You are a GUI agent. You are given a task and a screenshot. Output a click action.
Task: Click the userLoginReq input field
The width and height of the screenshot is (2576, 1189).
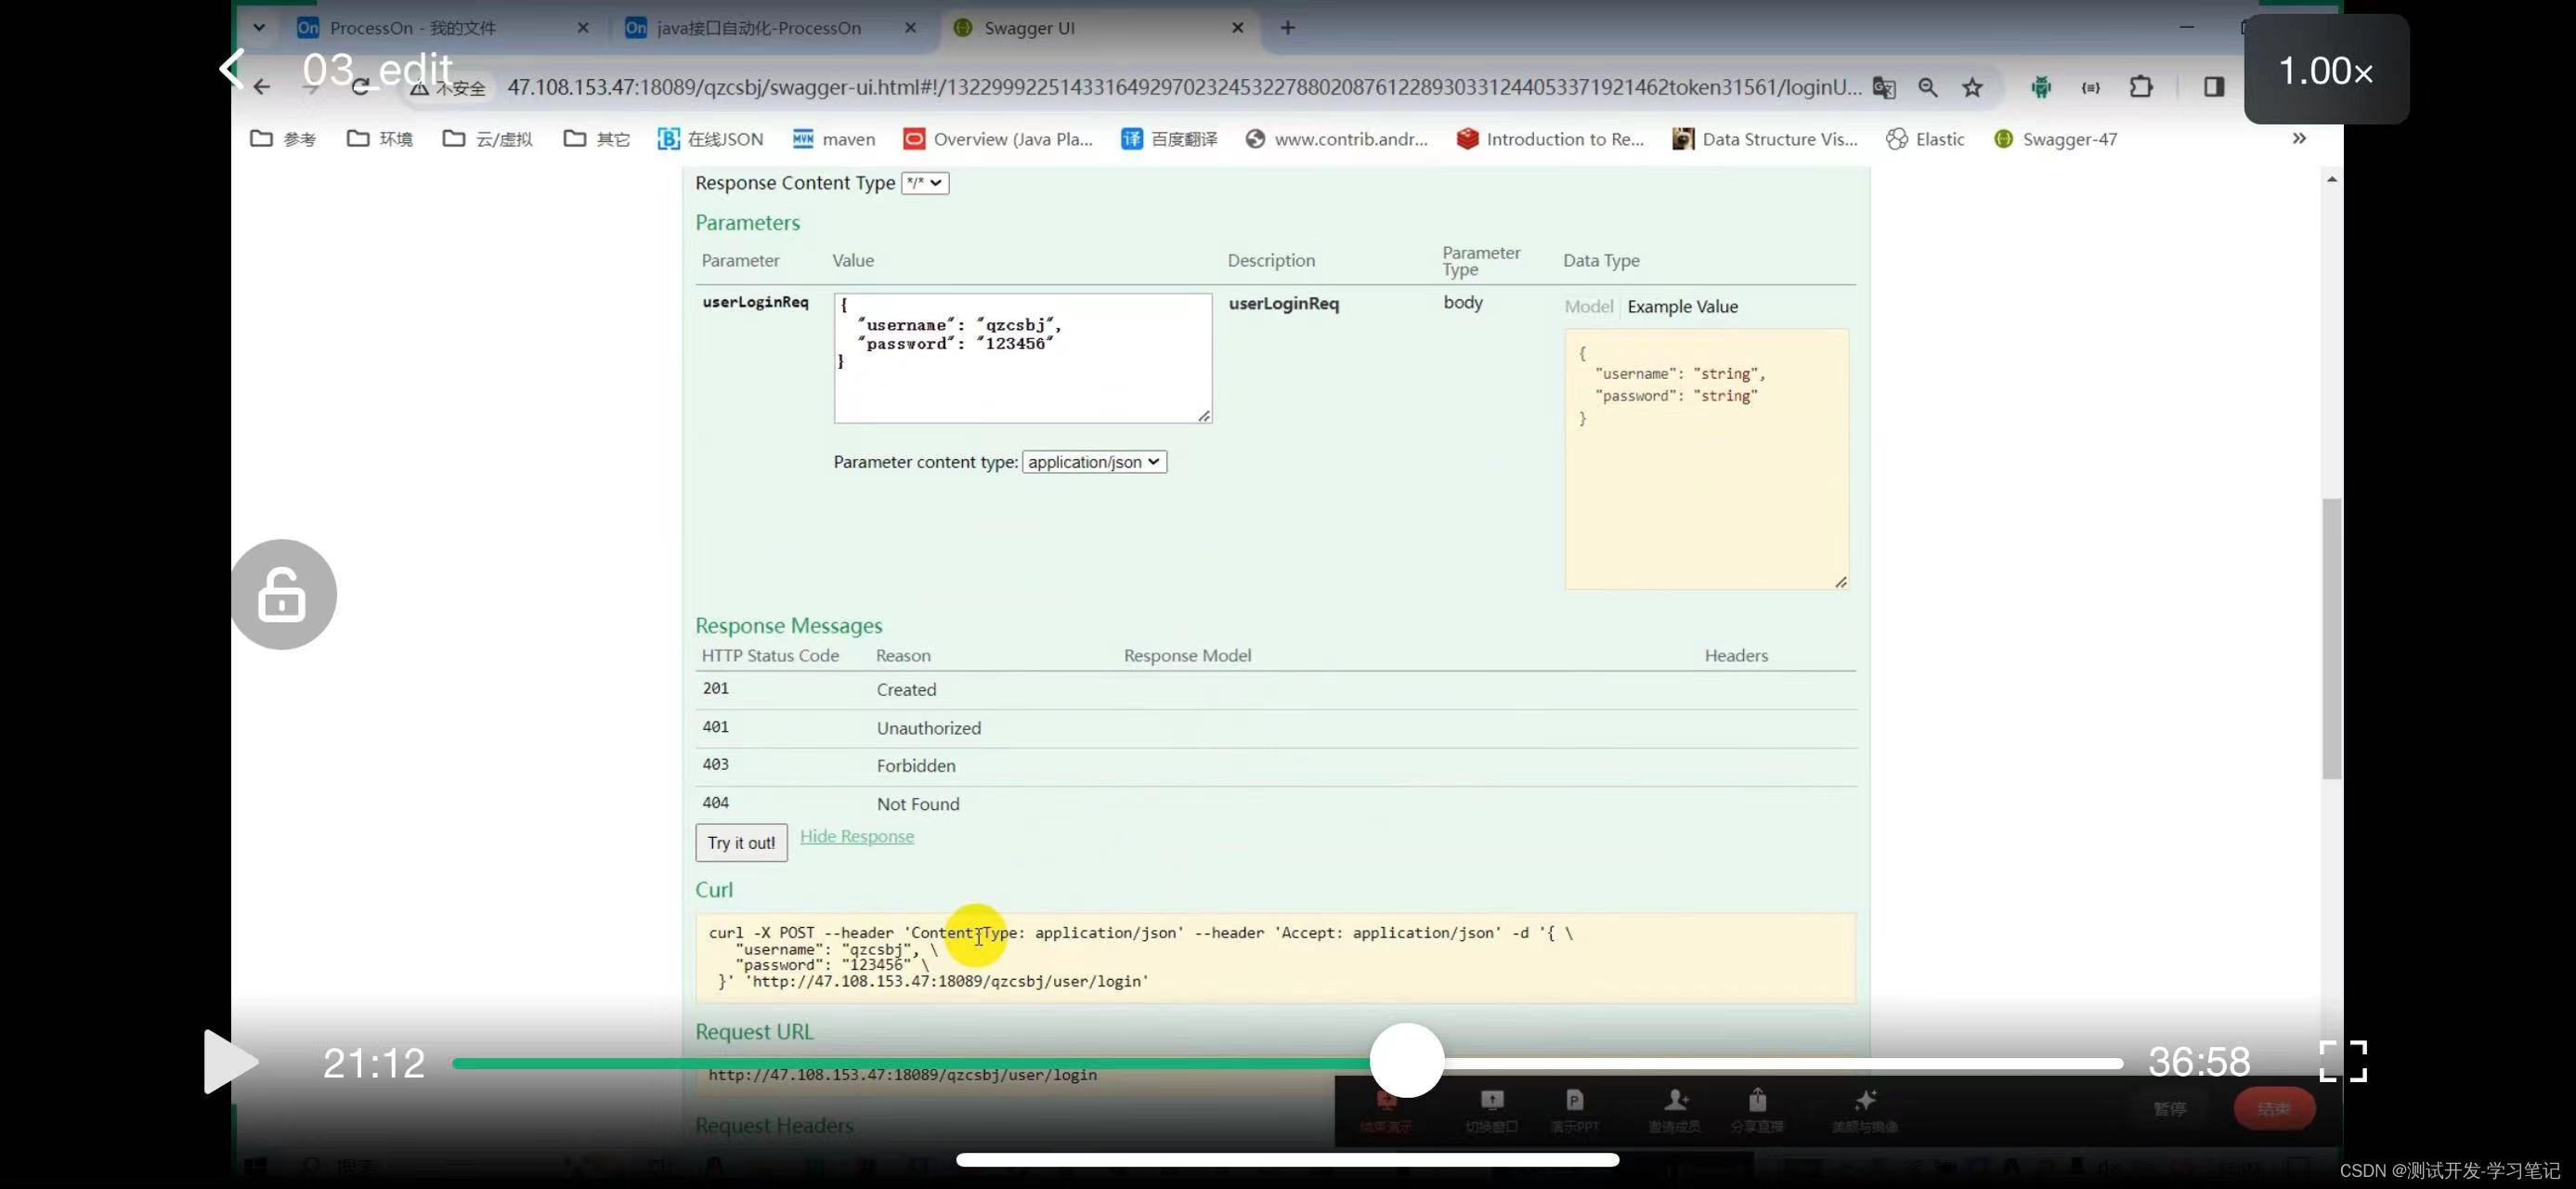[1021, 355]
